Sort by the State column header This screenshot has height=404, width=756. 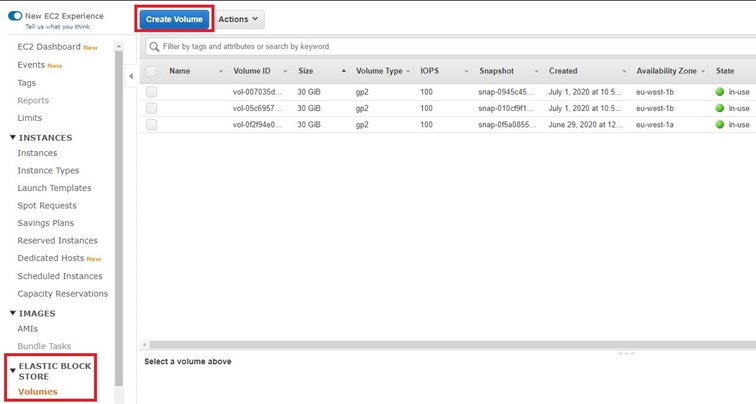point(725,71)
